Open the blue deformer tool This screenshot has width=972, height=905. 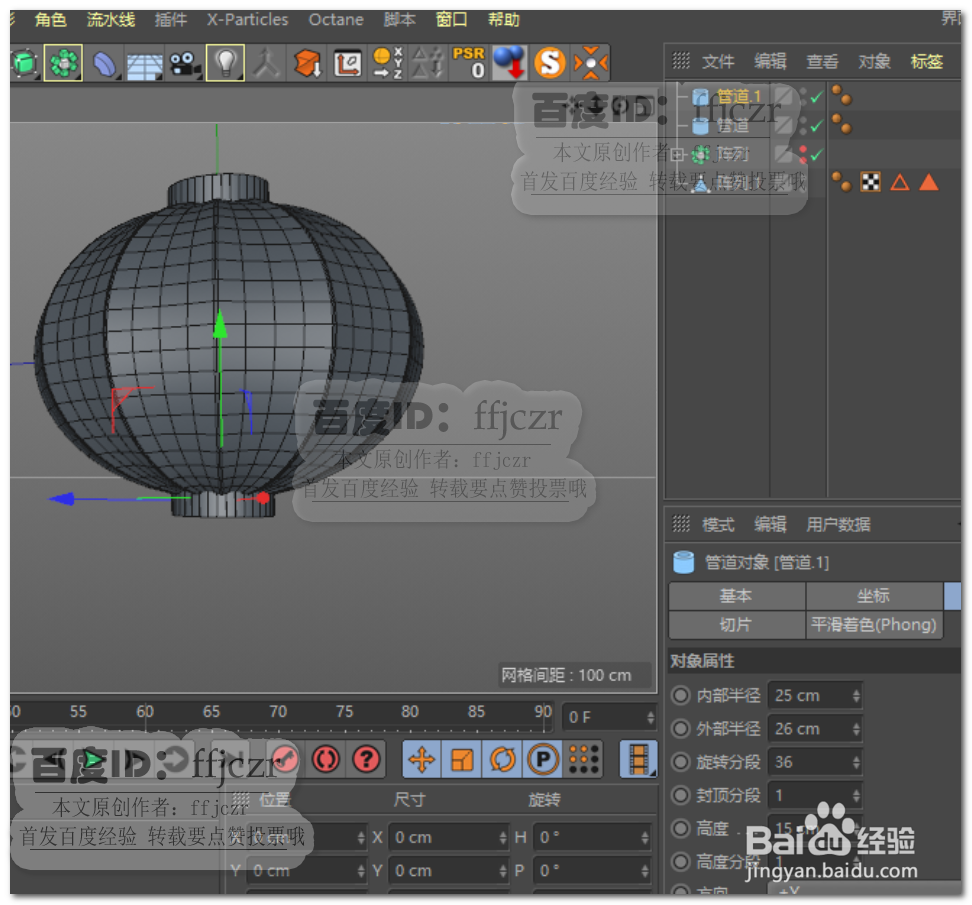tap(104, 63)
